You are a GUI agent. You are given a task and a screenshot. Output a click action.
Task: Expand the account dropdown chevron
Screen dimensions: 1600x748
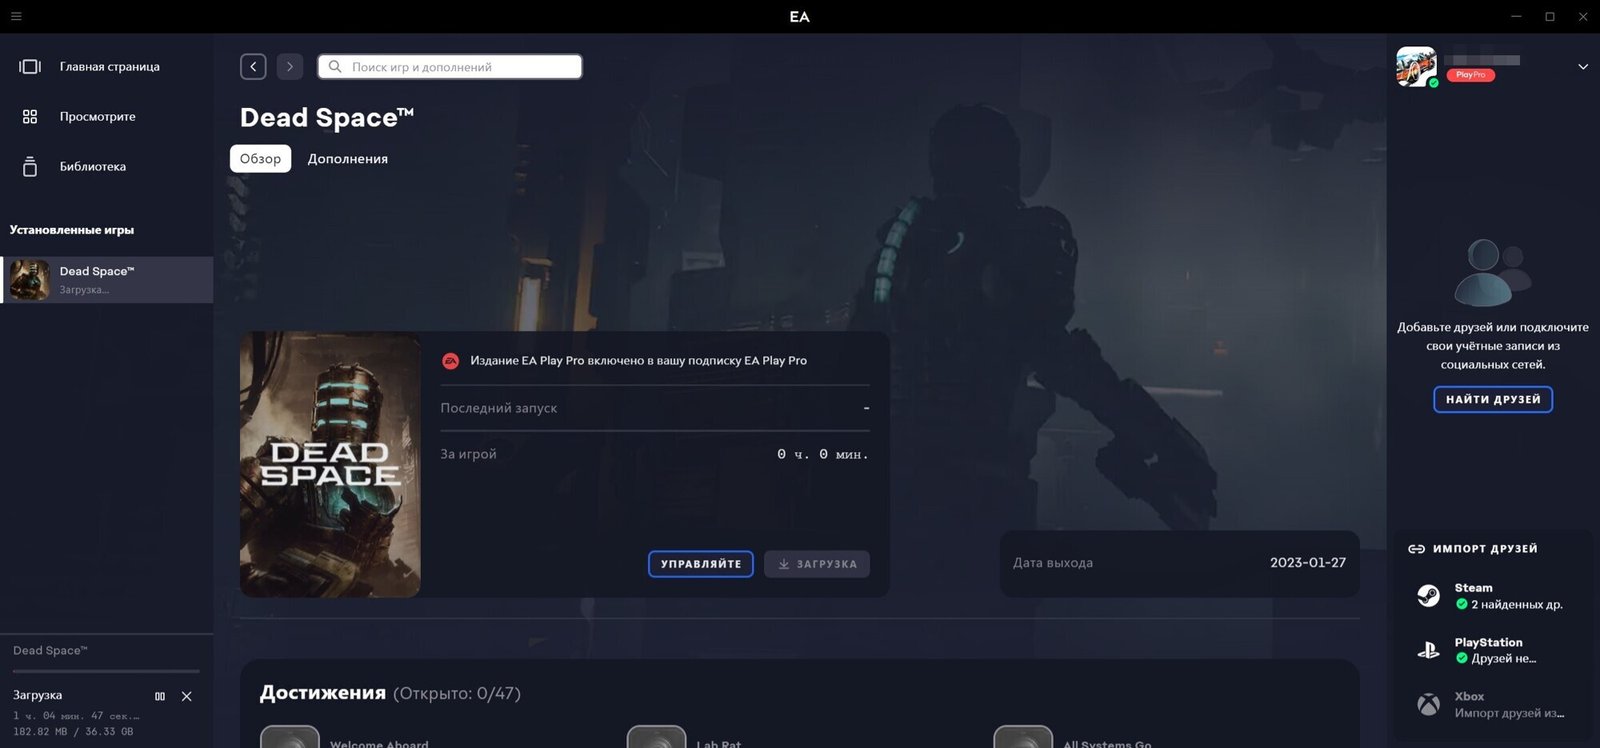[1583, 66]
